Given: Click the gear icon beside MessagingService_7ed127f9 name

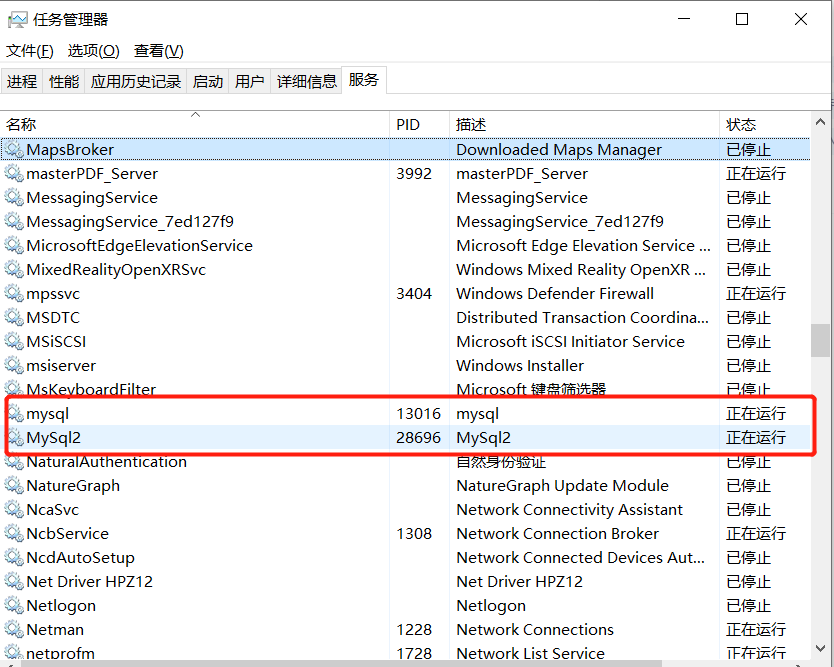Looking at the screenshot, I should [14, 221].
